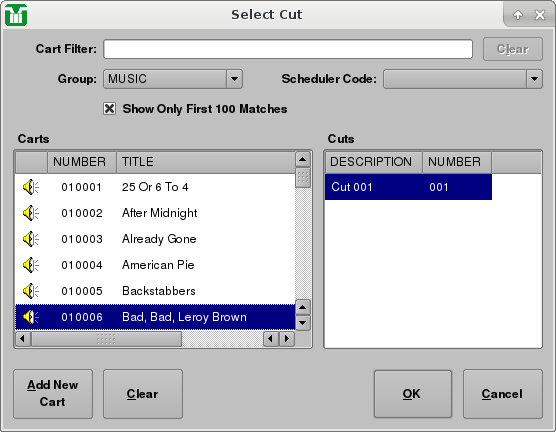
Task: Open the Group dropdown showing MUSIC
Action: click(173, 79)
